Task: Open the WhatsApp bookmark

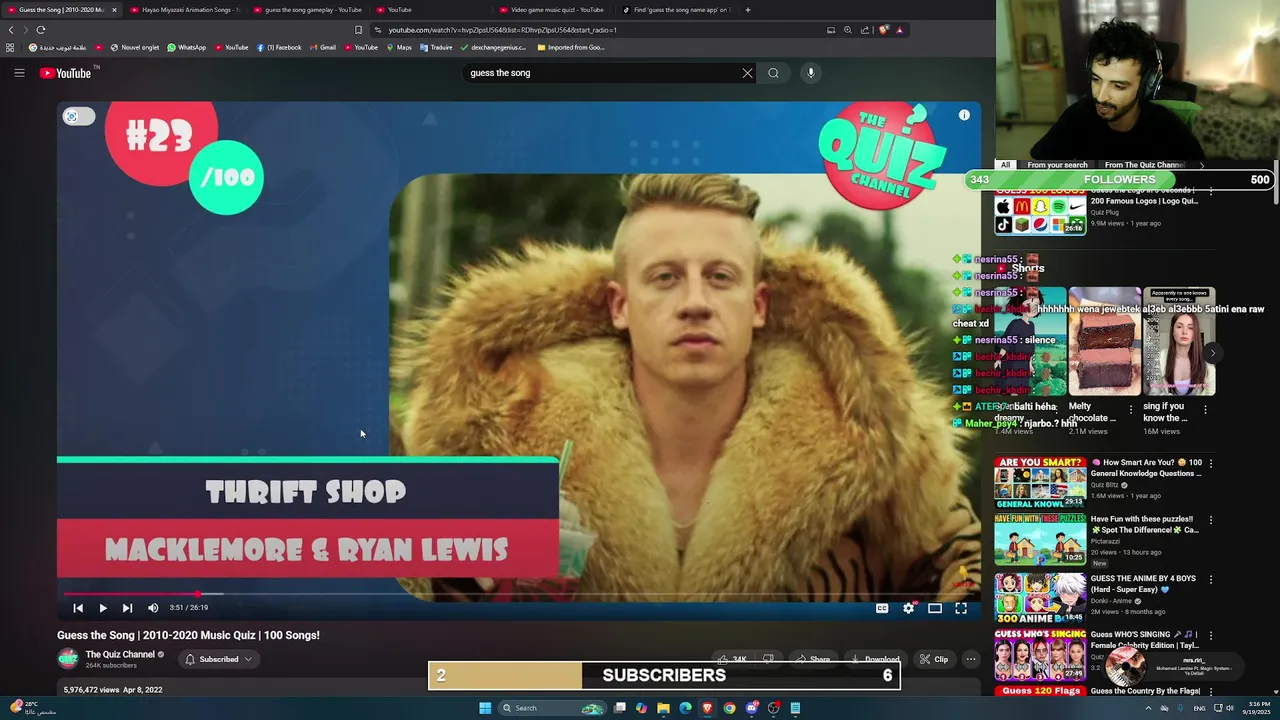Action: click(x=187, y=47)
